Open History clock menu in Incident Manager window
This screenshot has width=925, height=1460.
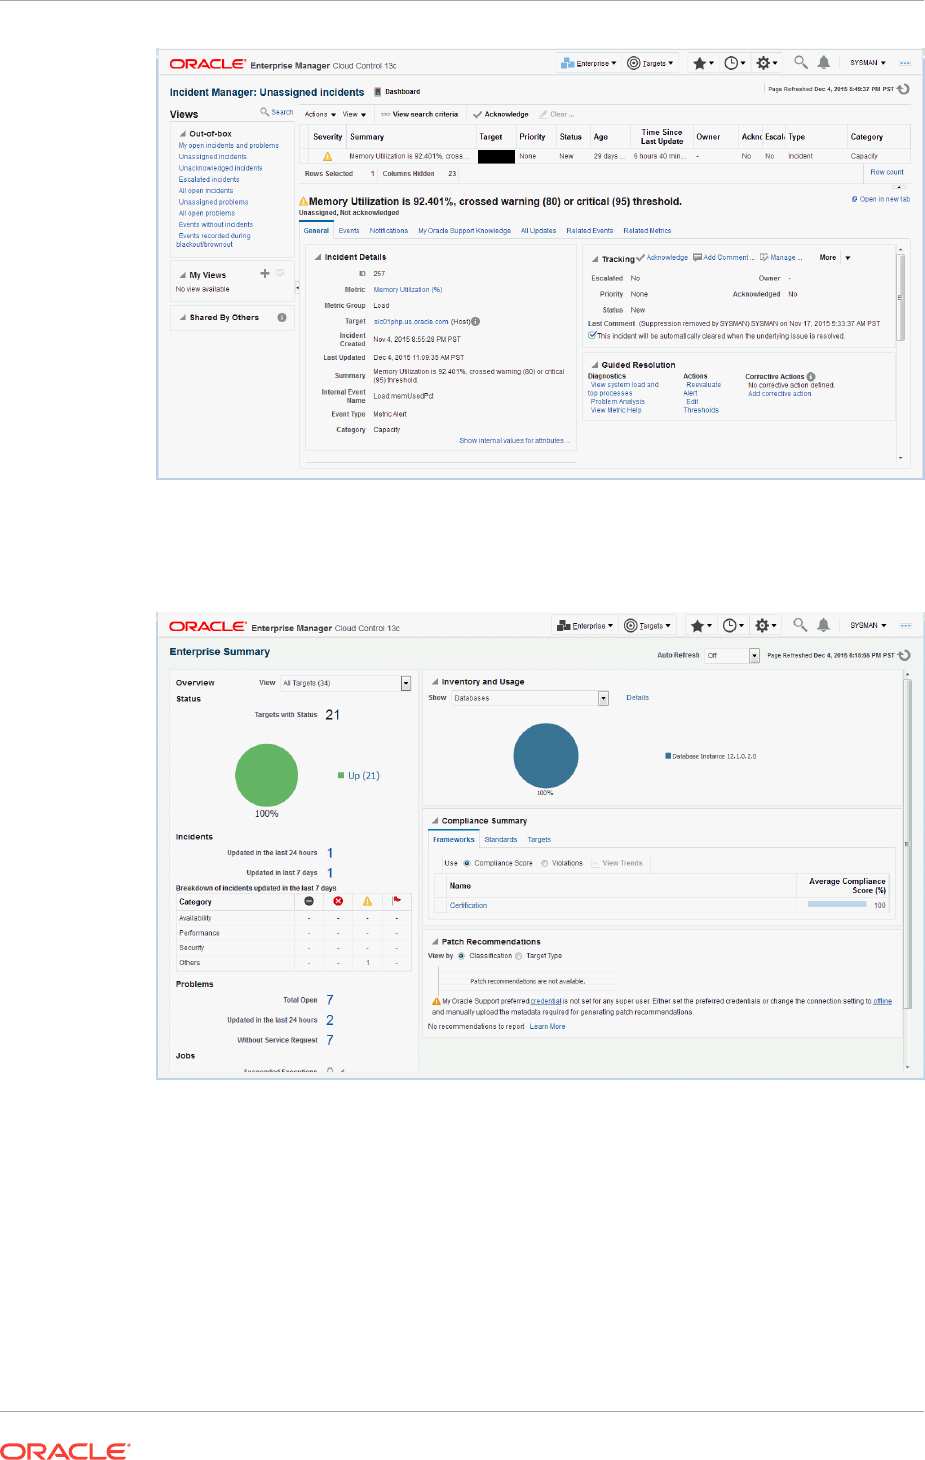(x=735, y=63)
